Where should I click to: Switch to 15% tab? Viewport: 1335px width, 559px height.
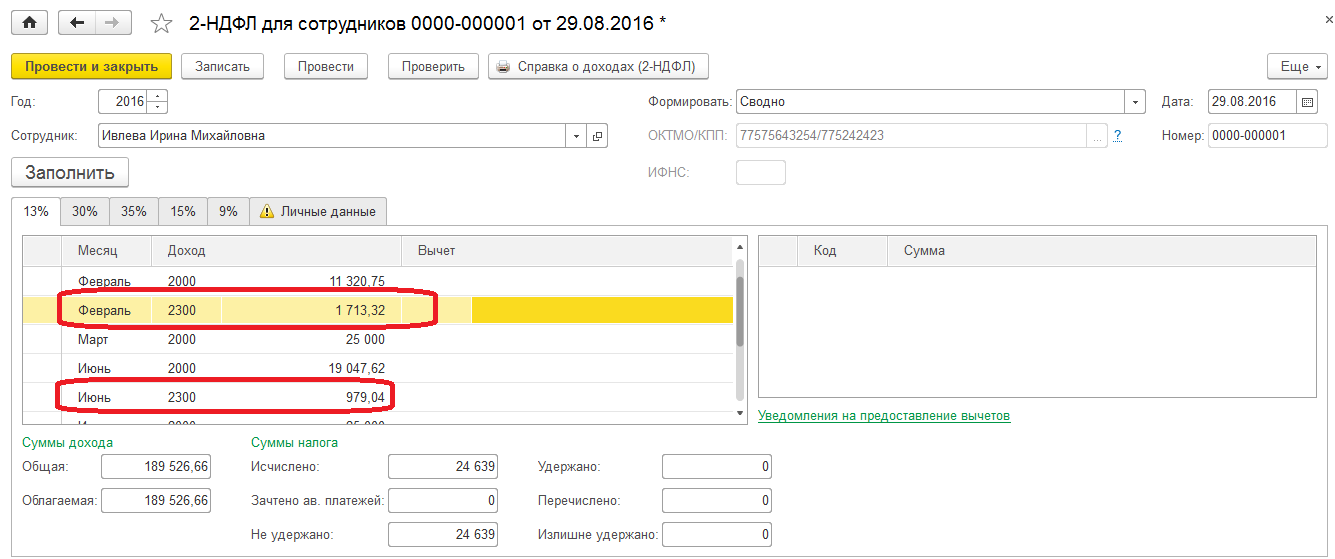click(x=183, y=211)
